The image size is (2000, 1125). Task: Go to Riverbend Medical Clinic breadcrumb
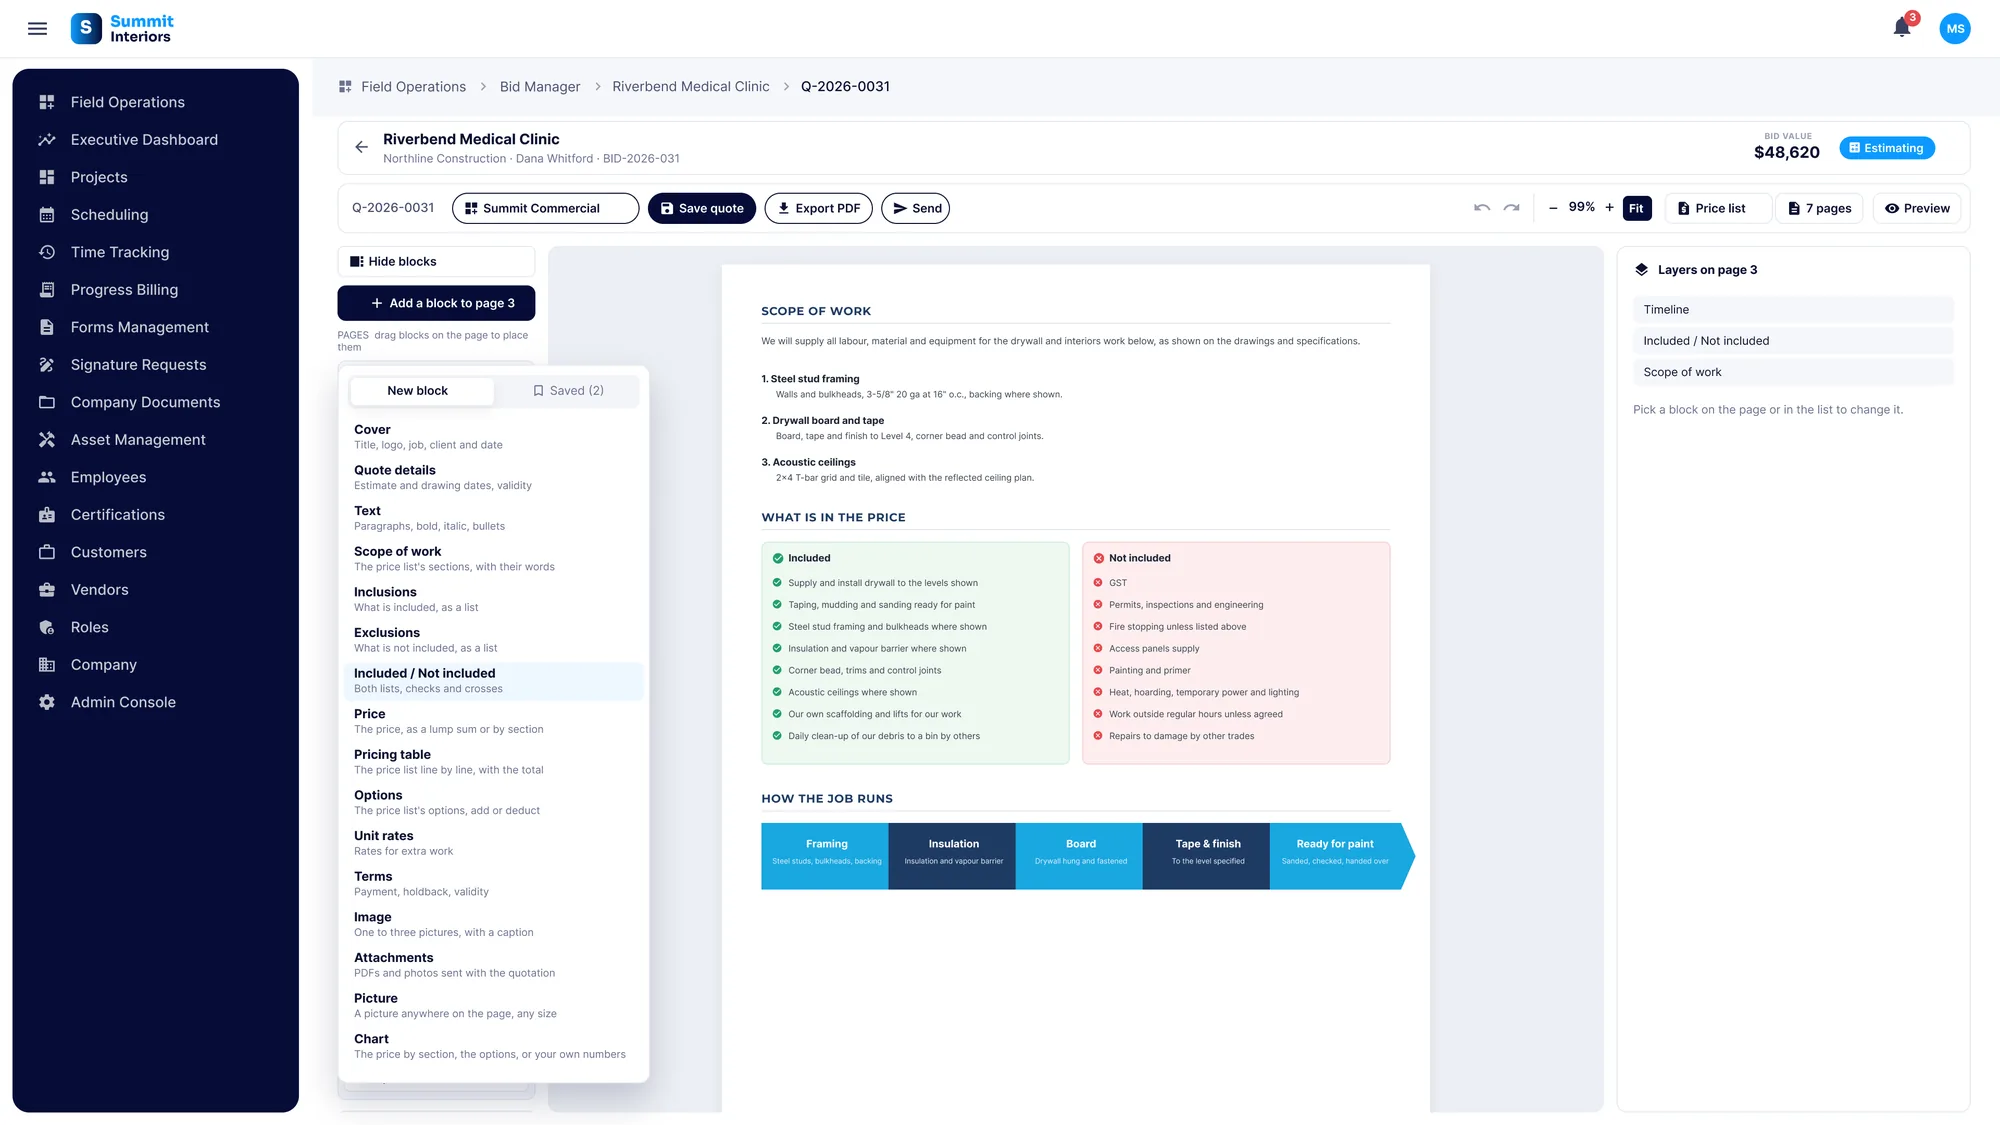pyautogui.click(x=691, y=87)
